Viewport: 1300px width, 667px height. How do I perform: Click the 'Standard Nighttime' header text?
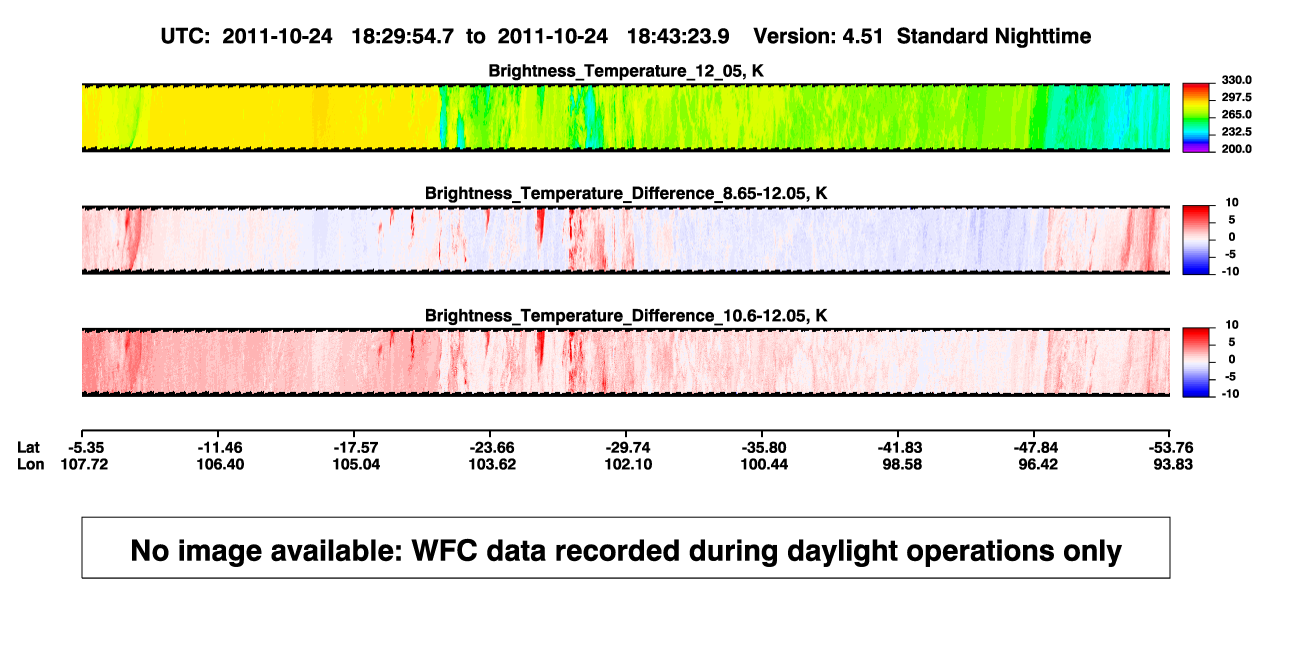tap(994, 36)
